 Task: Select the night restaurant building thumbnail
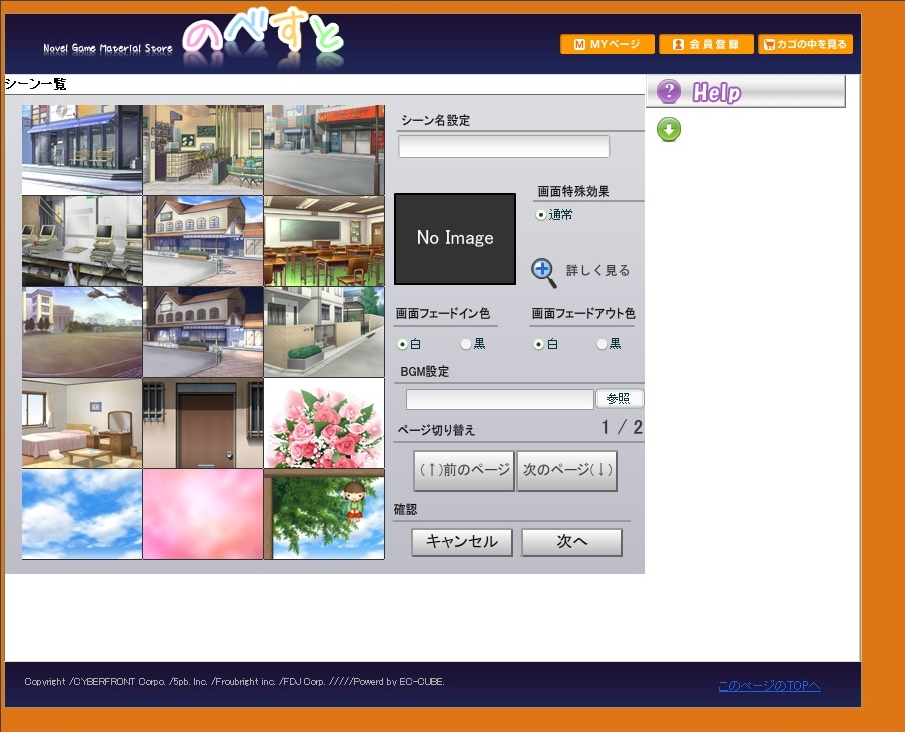pyautogui.click(x=203, y=332)
